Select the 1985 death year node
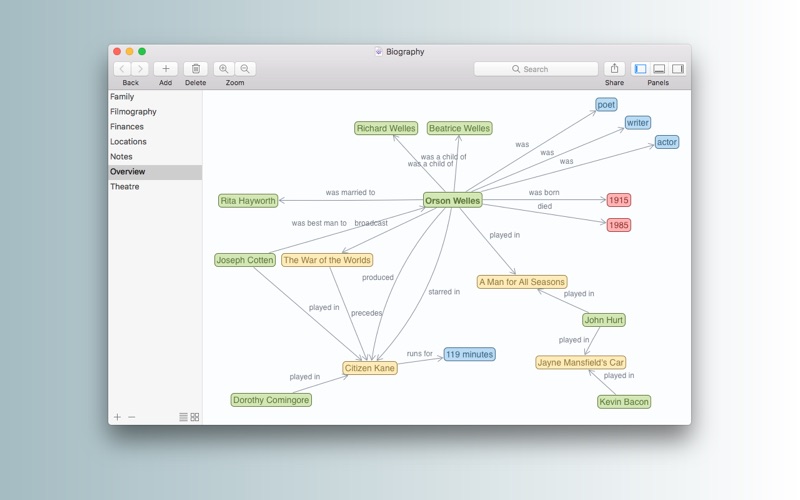This screenshot has height=500, width=800. coord(618,225)
